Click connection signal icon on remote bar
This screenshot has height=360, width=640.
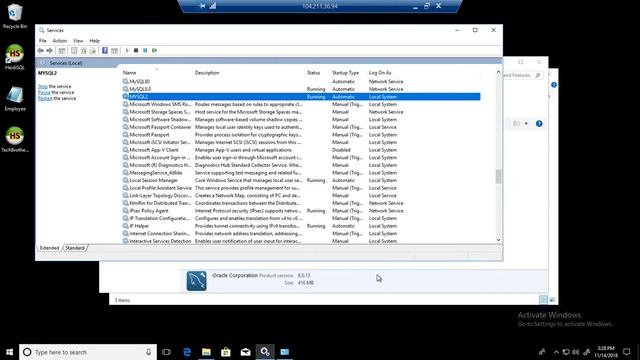[213, 6]
